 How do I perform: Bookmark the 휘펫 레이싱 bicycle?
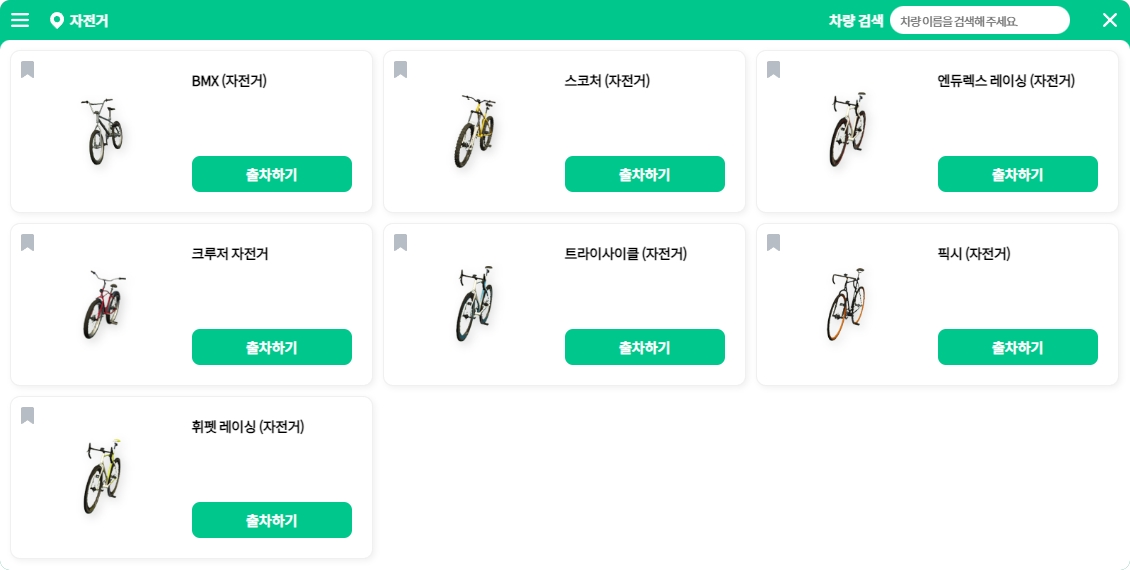click(x=28, y=416)
